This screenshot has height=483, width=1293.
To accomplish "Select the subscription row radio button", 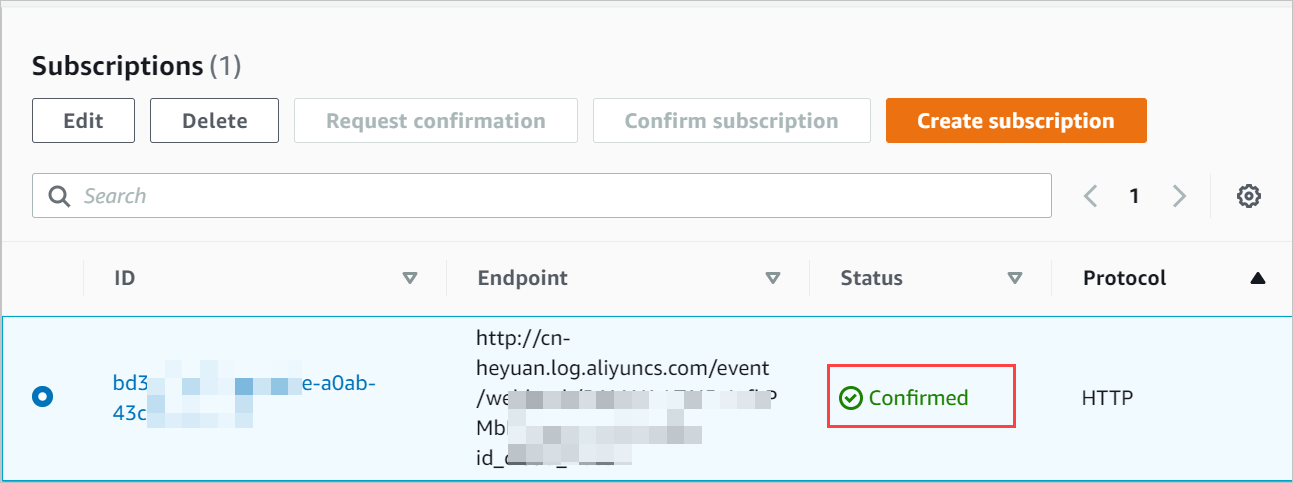I will (x=42, y=397).
